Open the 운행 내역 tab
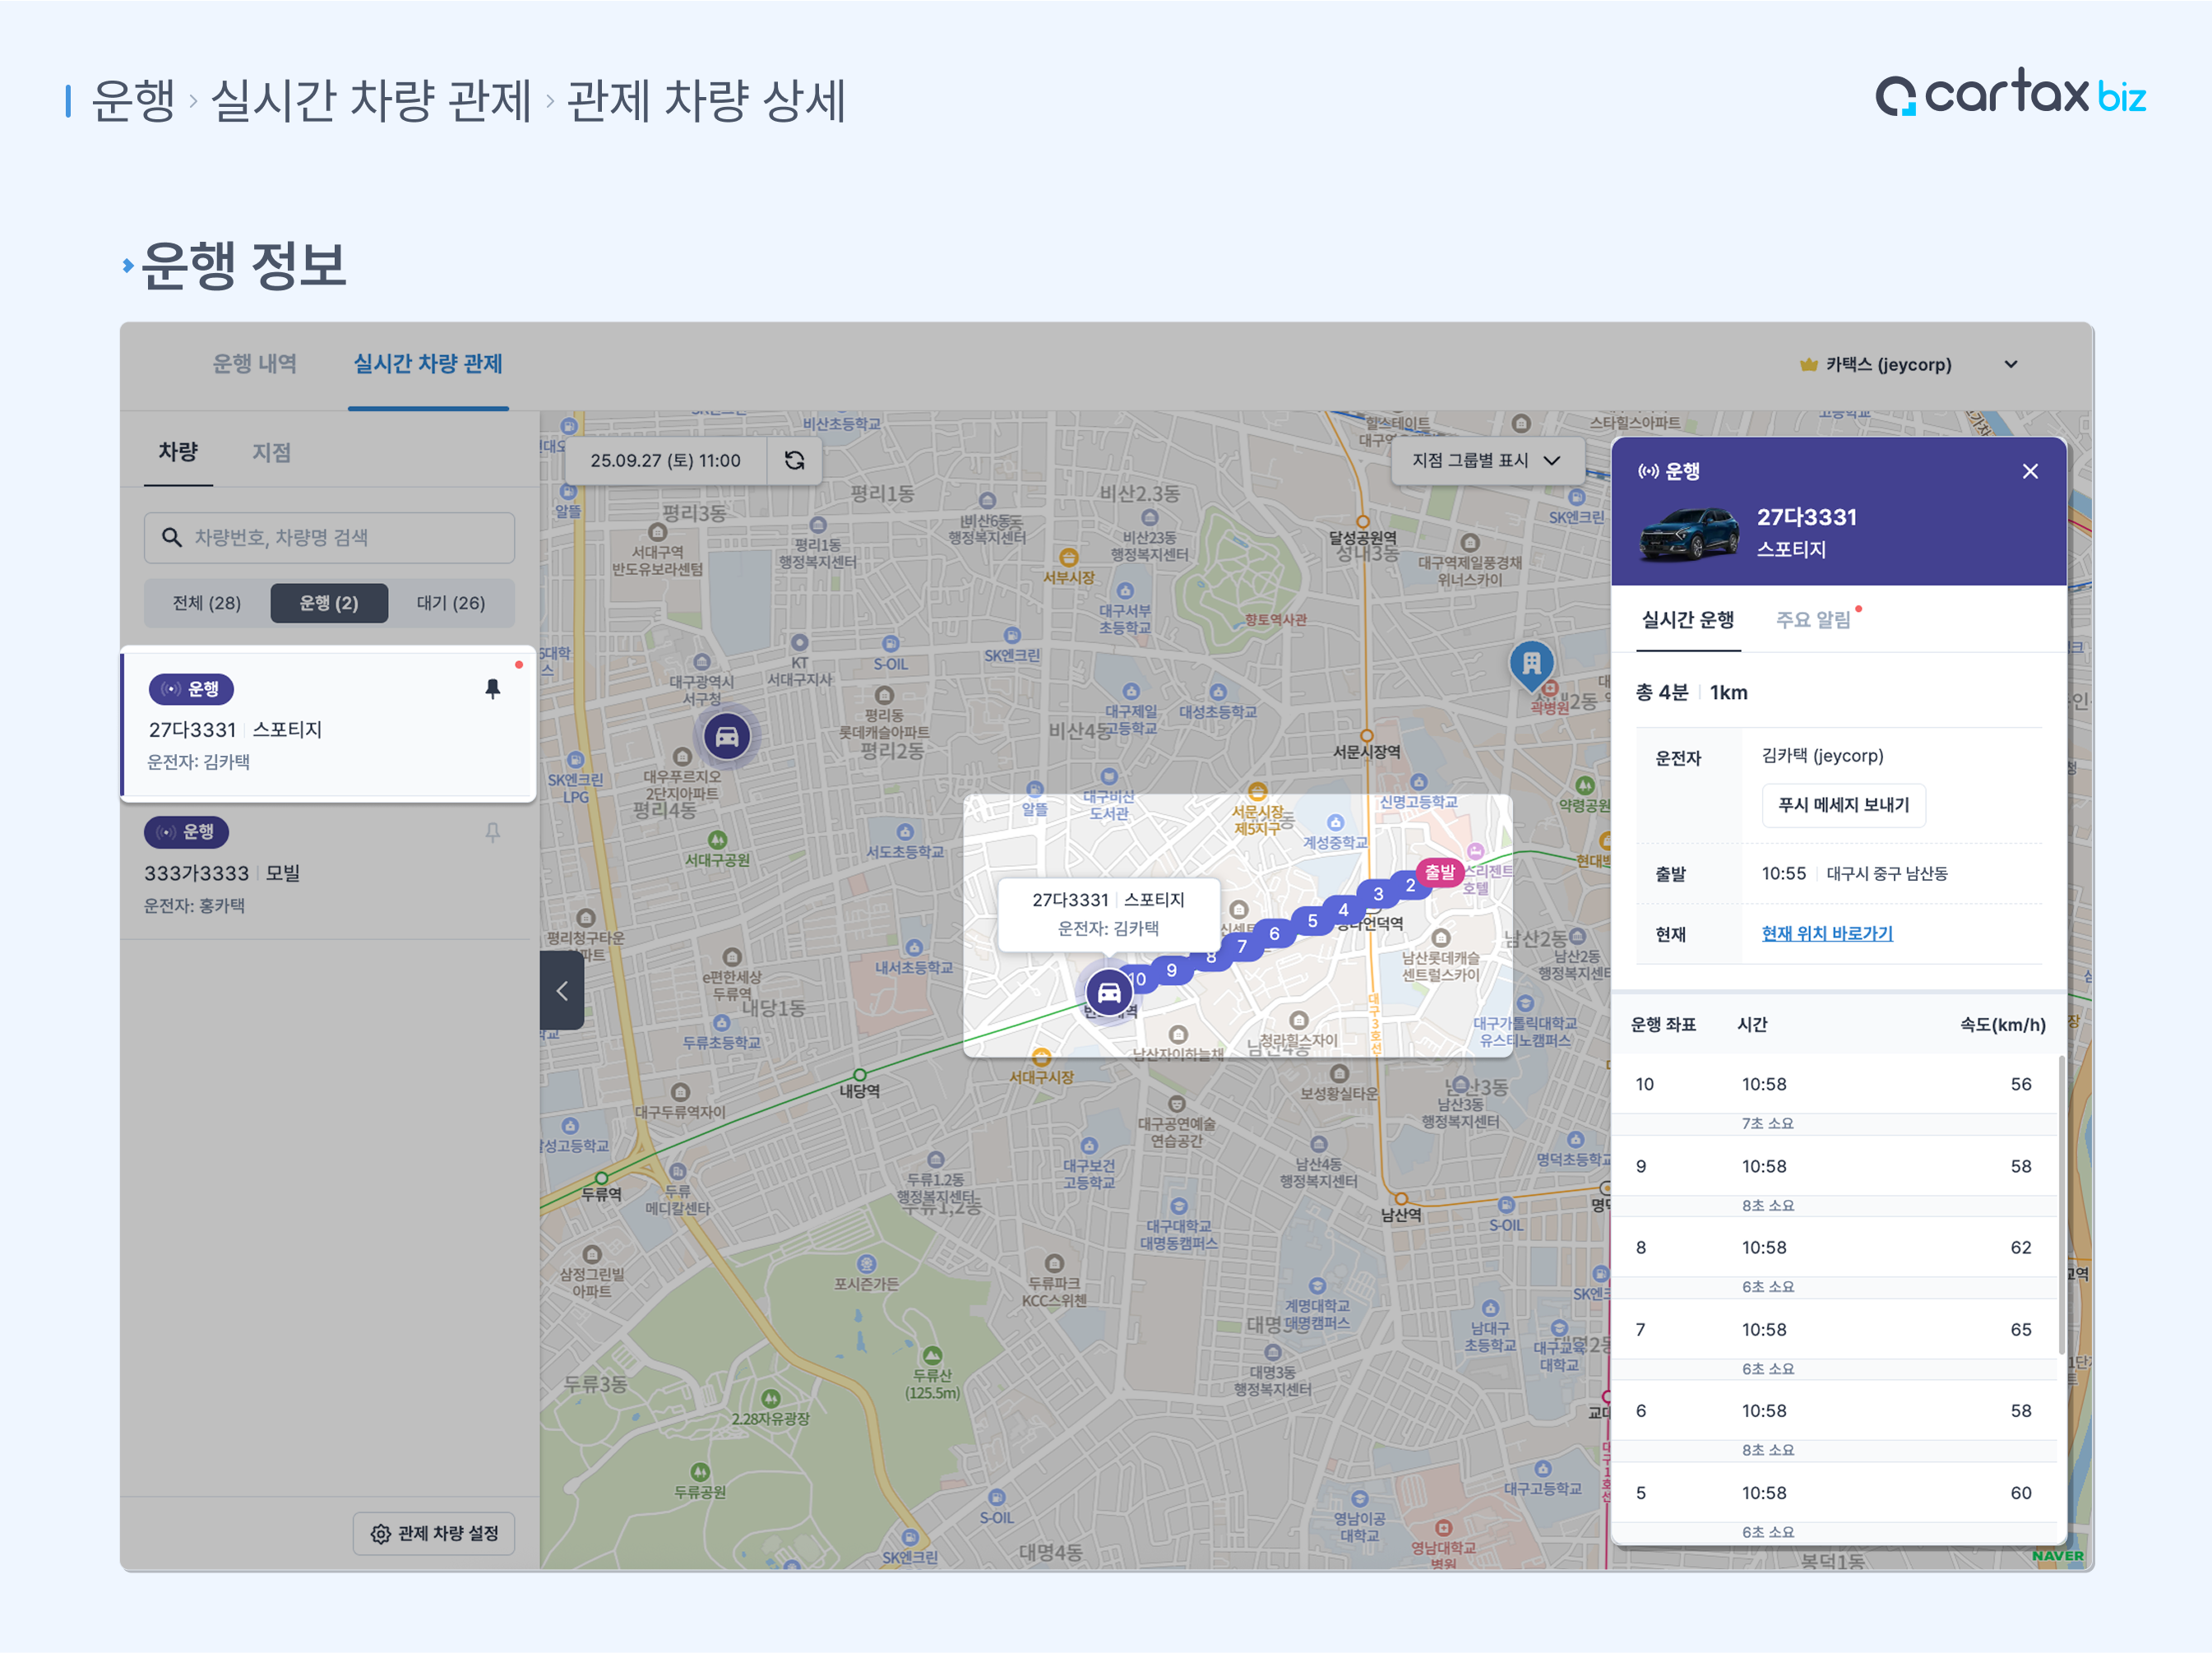The height and width of the screenshot is (1653, 2212). pos(254,364)
